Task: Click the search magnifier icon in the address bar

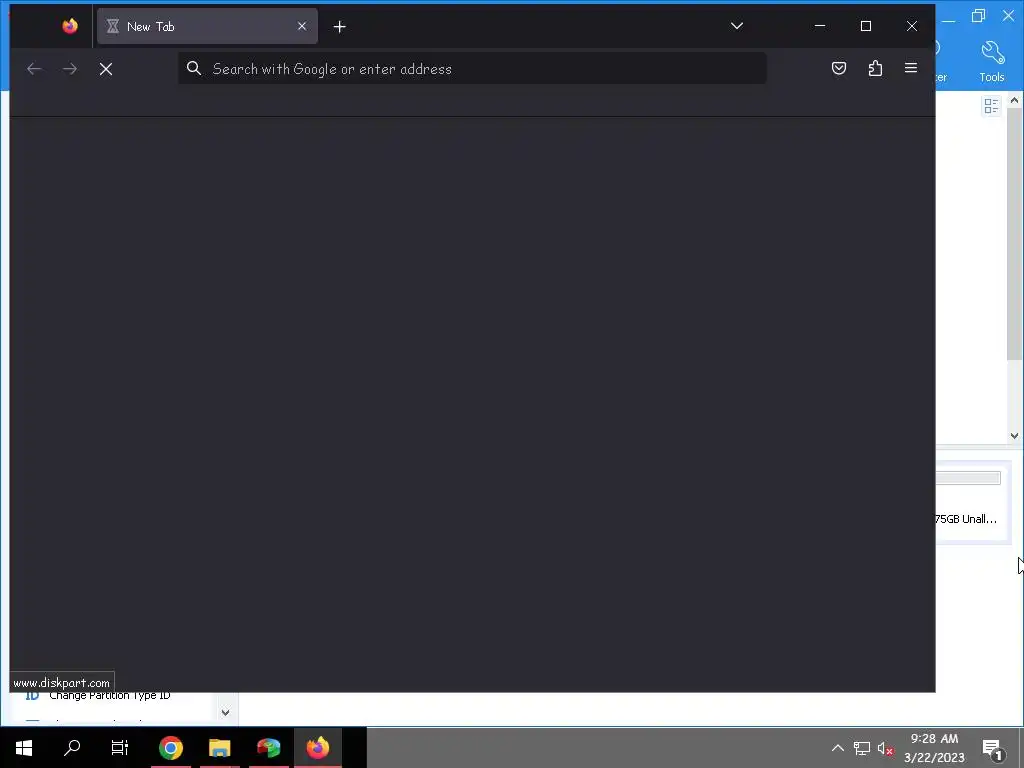Action: (x=194, y=68)
